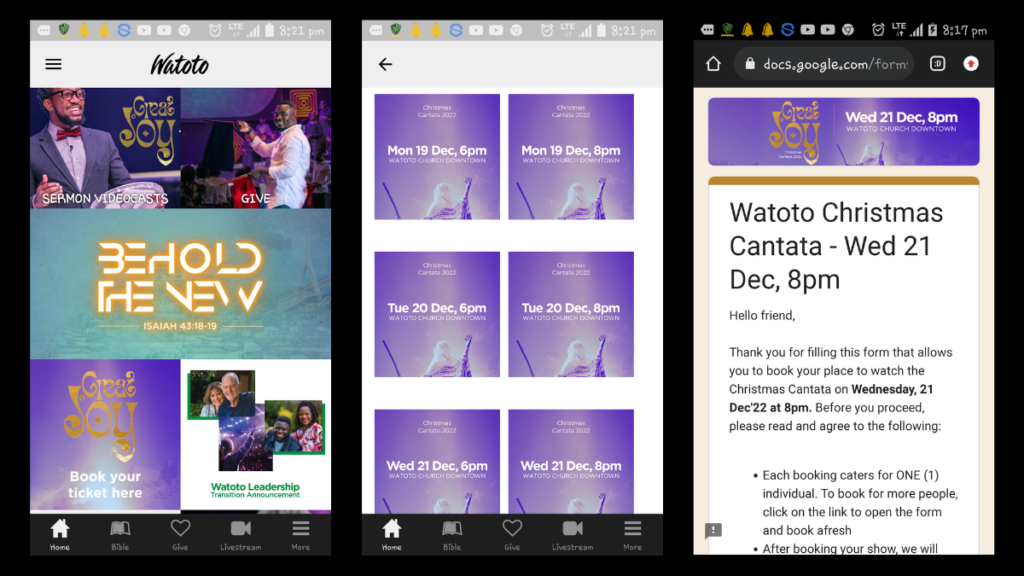This screenshot has width=1024, height=576.
Task: Tap Bible icon in middle screen nav bar
Action: tap(452, 535)
